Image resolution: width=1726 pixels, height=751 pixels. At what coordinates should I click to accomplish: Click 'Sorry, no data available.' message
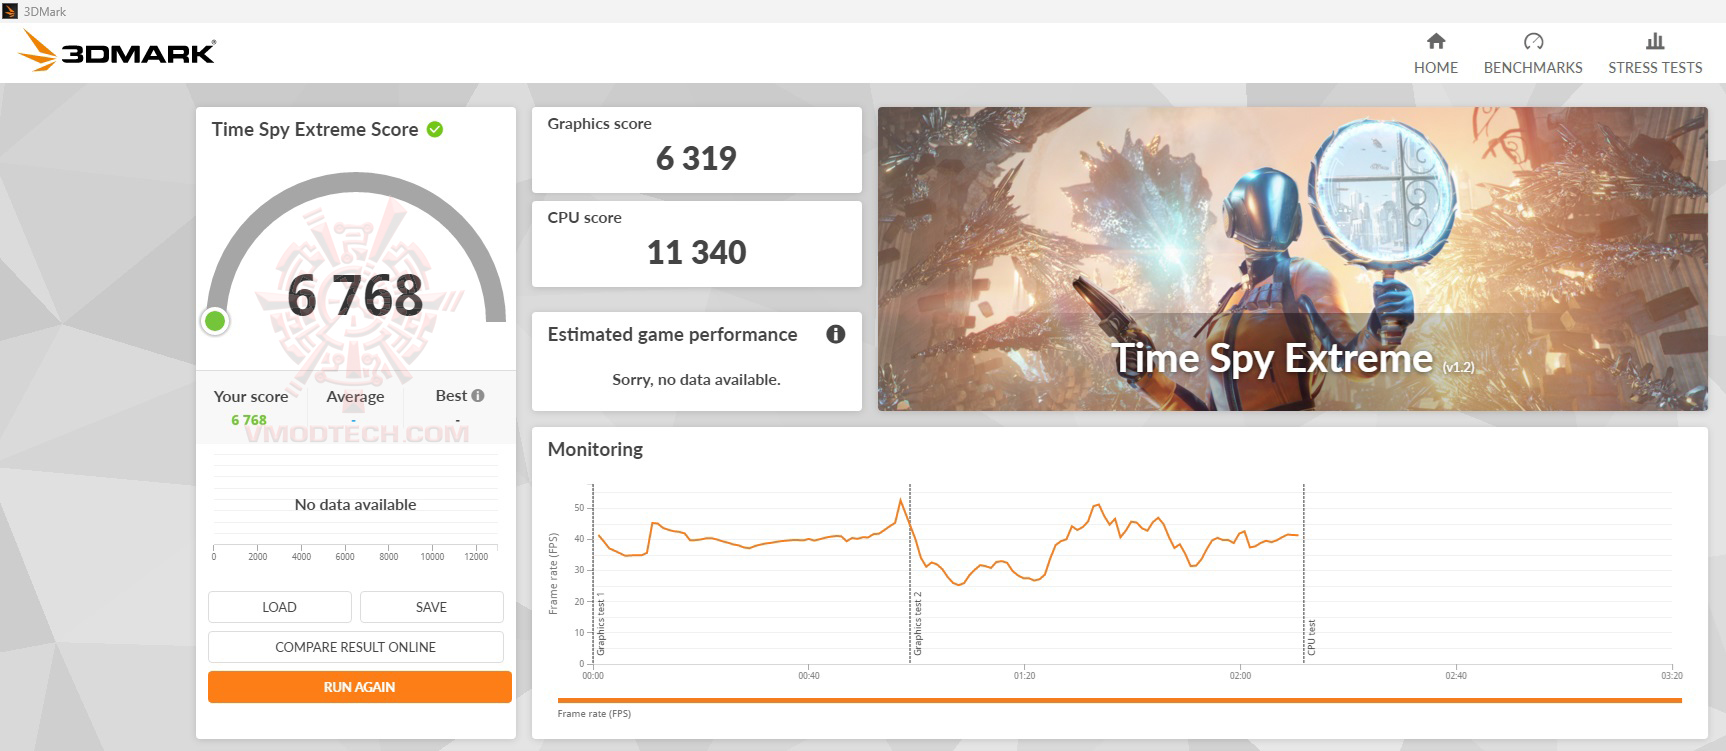pyautogui.click(x=696, y=379)
